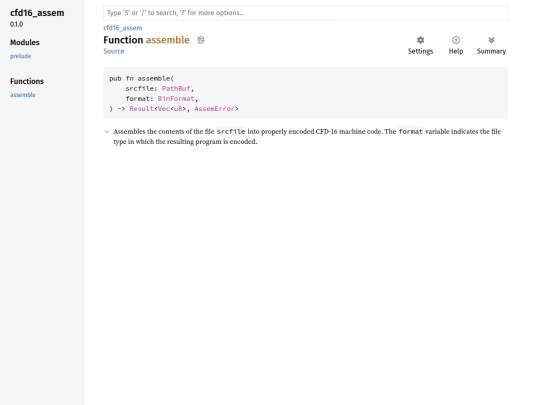This screenshot has width=540, height=405.
Task: Open the Source link
Action: pos(114,51)
